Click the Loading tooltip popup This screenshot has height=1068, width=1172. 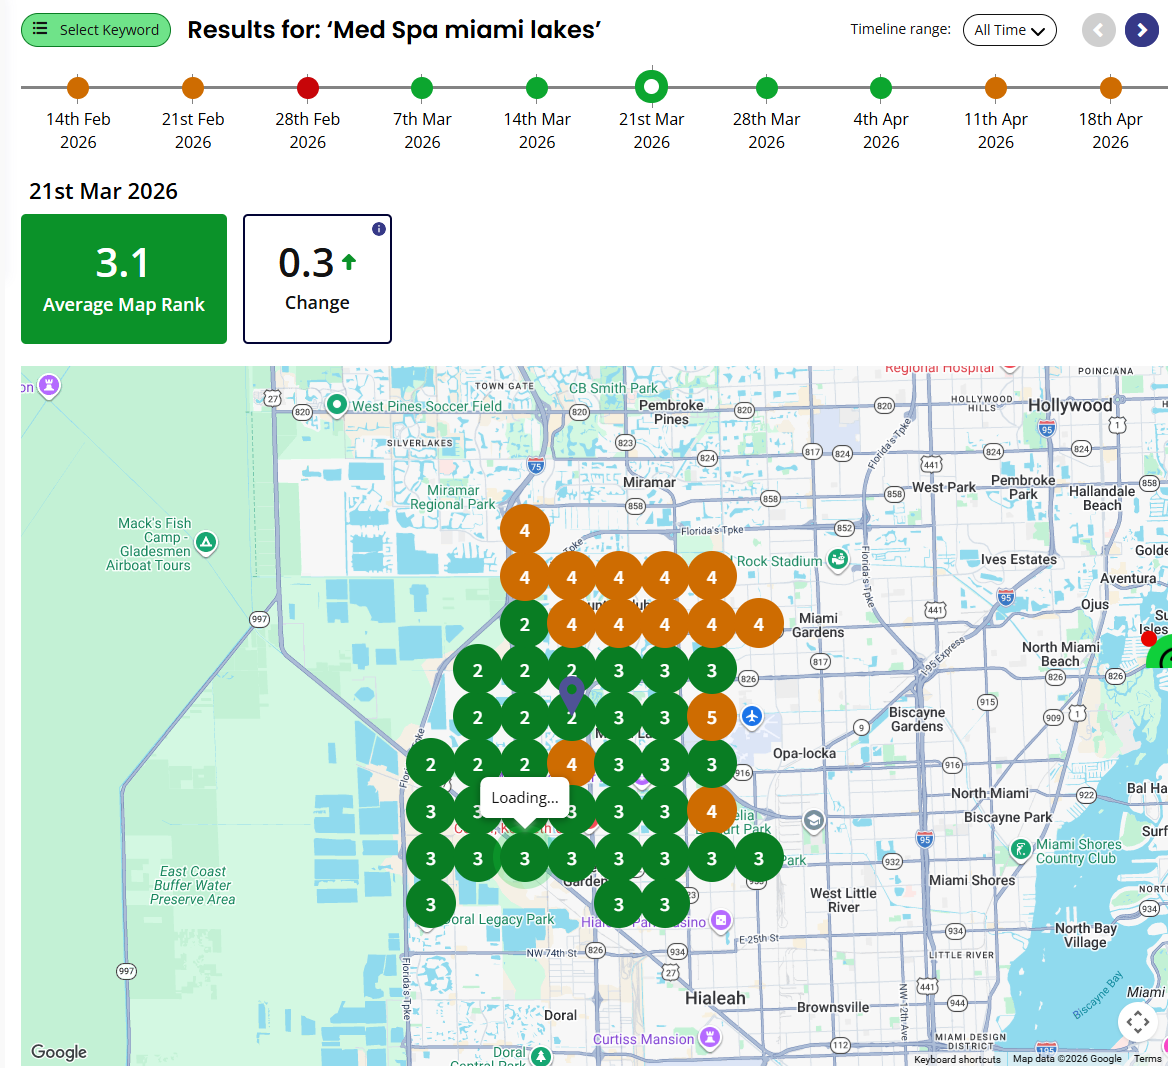point(525,797)
